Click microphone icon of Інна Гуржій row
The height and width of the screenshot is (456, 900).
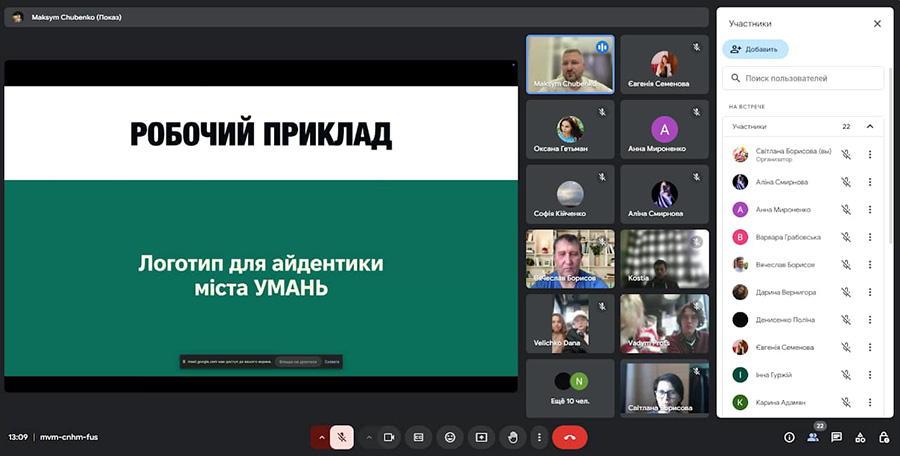tap(845, 375)
